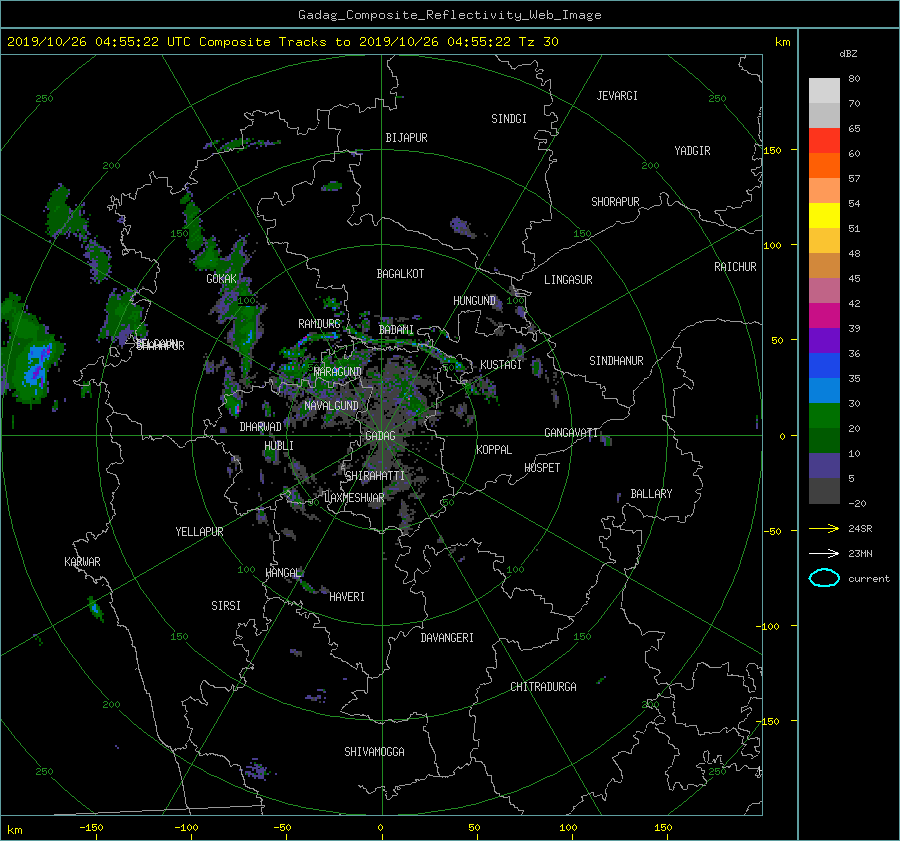The image size is (900, 841).
Task: Pick the yellow 51-54 dBZ color band
Action: pos(824,216)
